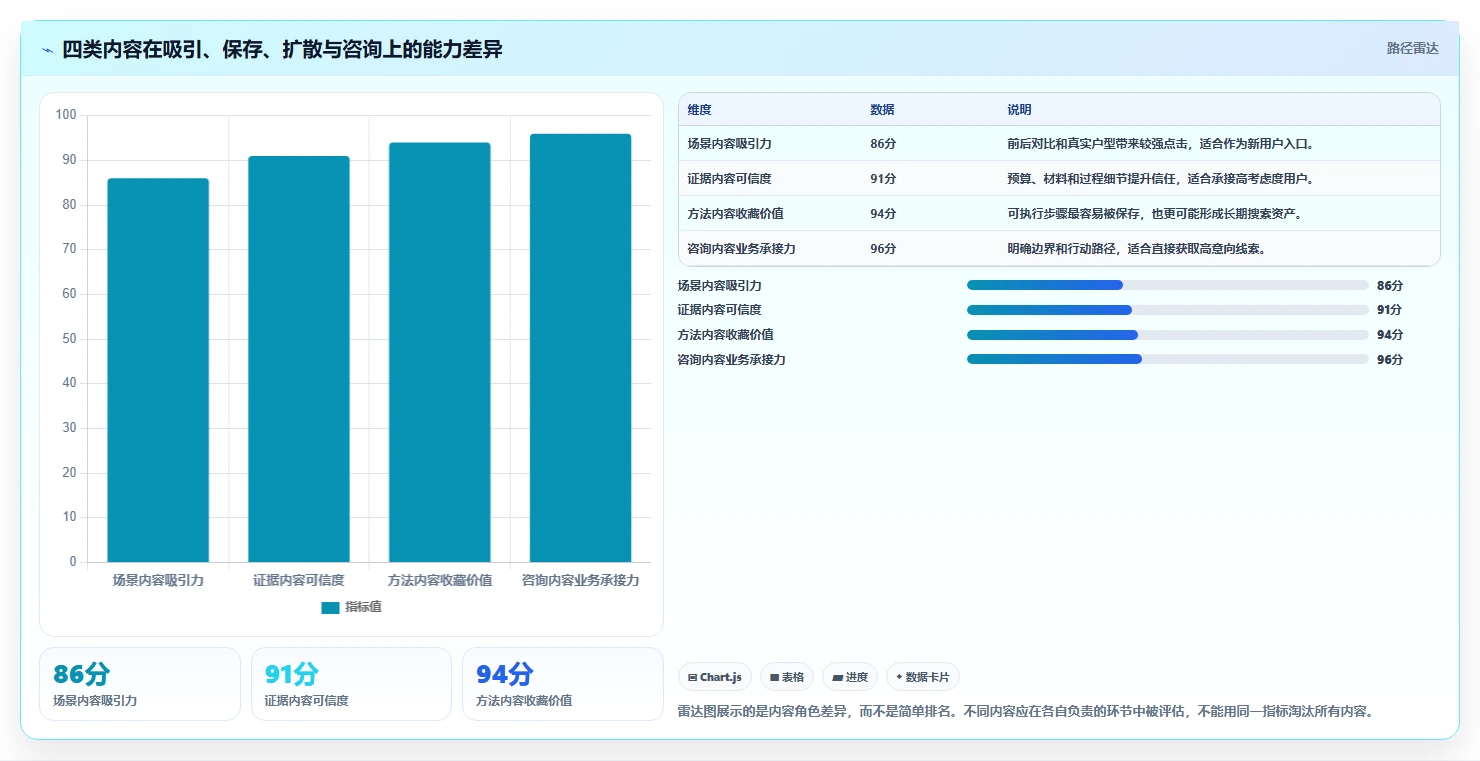Click the 证据内容可信度 bar in the chart
The width and height of the screenshot is (1480, 761).
pos(299,359)
